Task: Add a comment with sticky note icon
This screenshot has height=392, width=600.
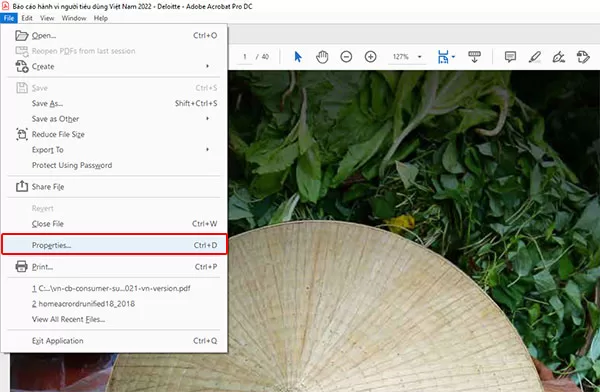Action: [510, 57]
